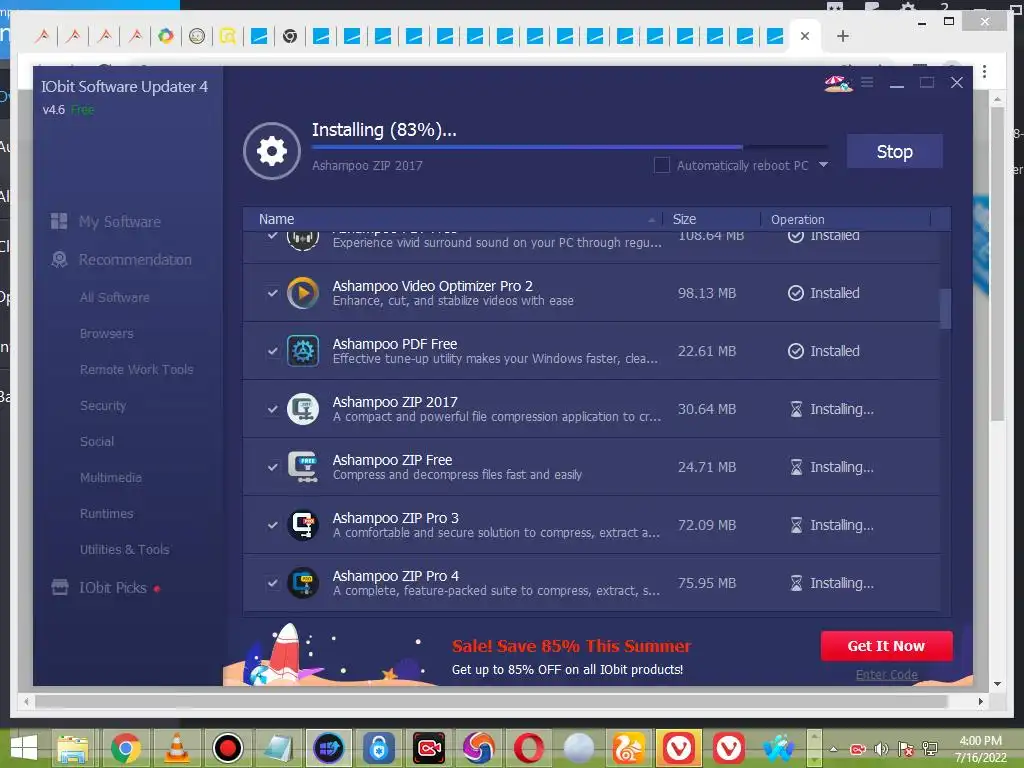The height and width of the screenshot is (768, 1024).
Task: Sort list by Name column header
Action: 453,219
